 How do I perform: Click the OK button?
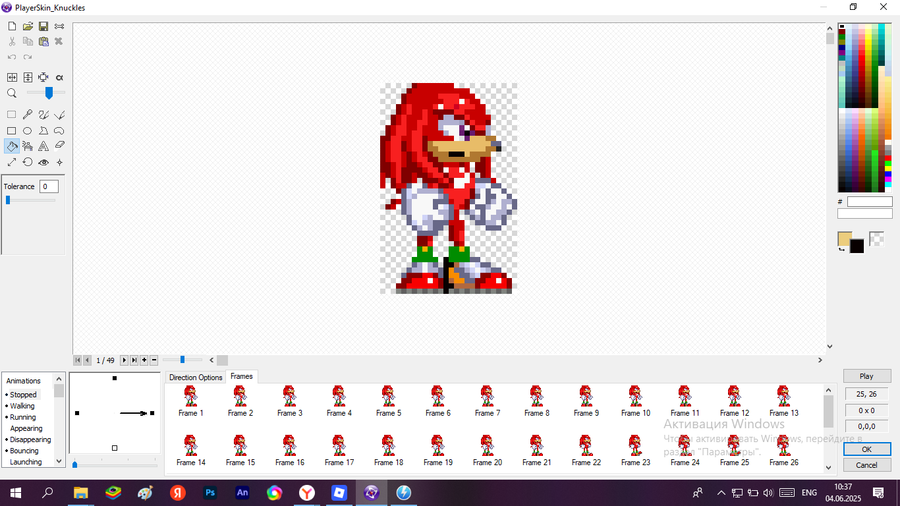tap(867, 449)
